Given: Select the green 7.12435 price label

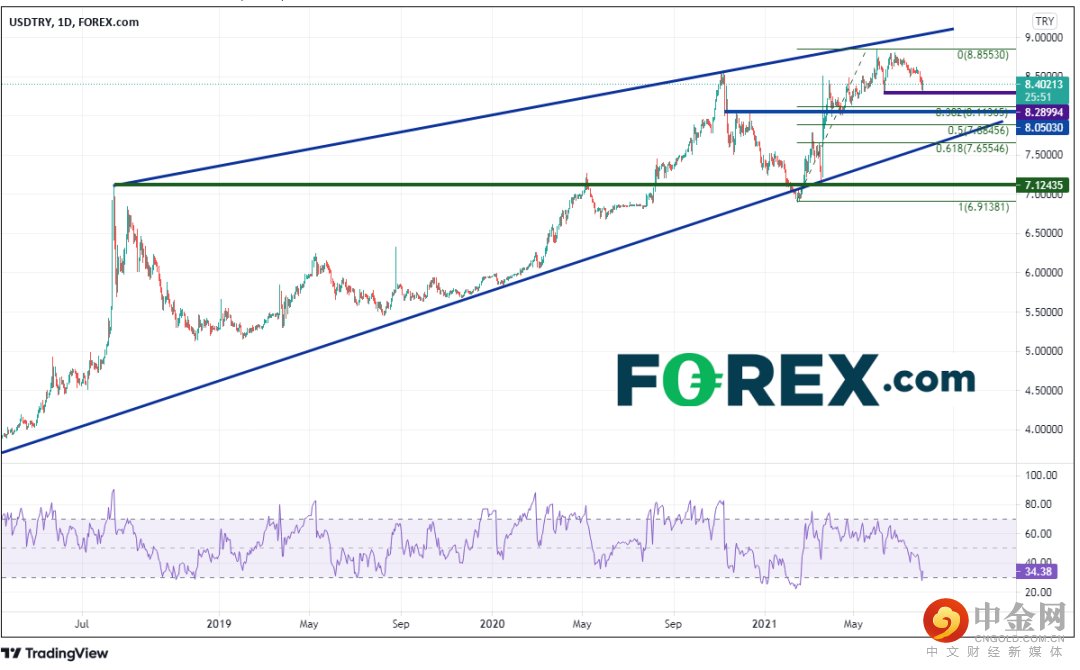Looking at the screenshot, I should coord(1043,185).
